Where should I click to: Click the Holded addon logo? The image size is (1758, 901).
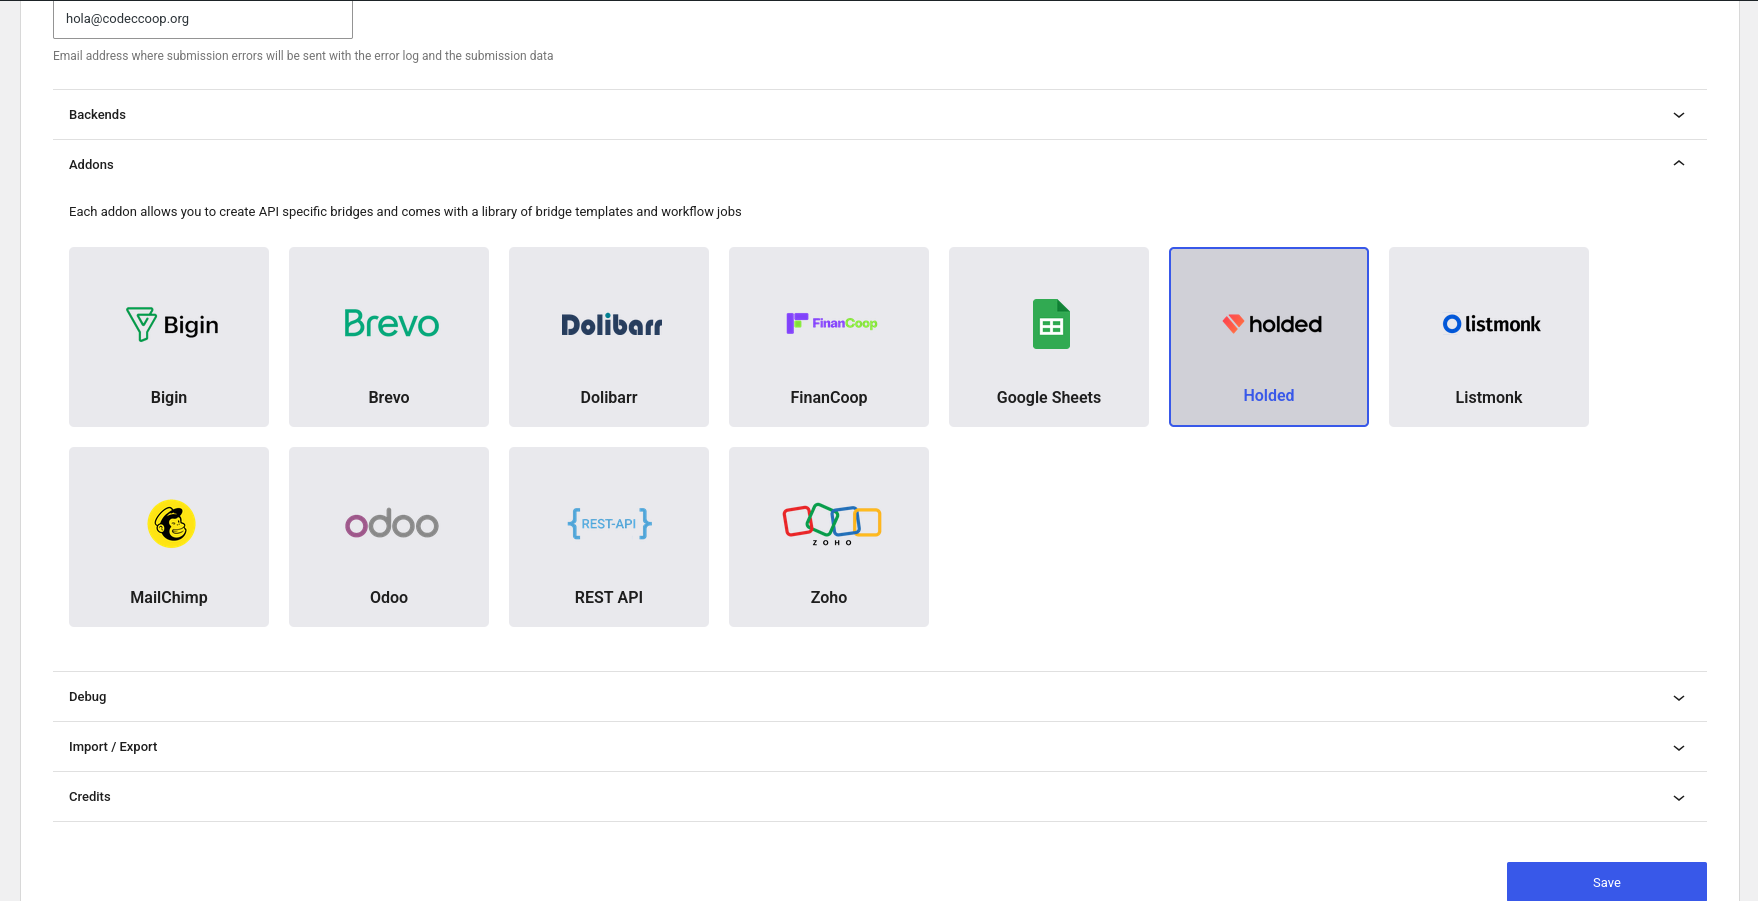(1271, 324)
